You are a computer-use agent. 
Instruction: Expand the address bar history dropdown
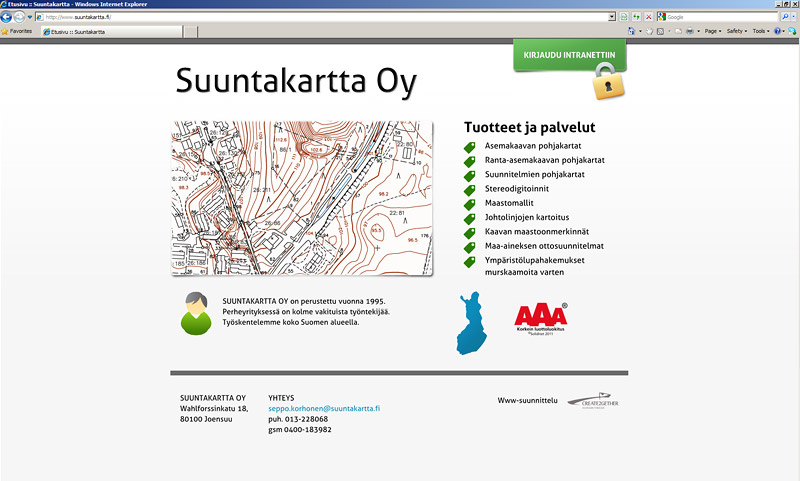click(x=612, y=17)
